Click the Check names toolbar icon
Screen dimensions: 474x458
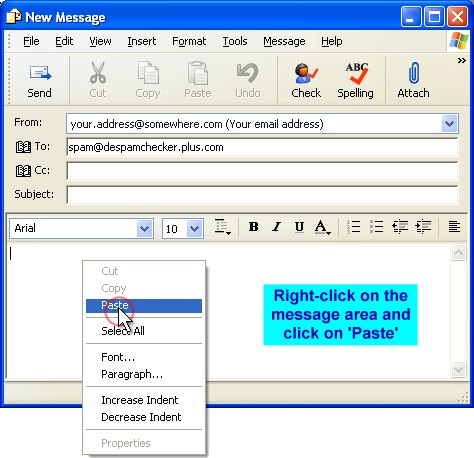pos(306,73)
